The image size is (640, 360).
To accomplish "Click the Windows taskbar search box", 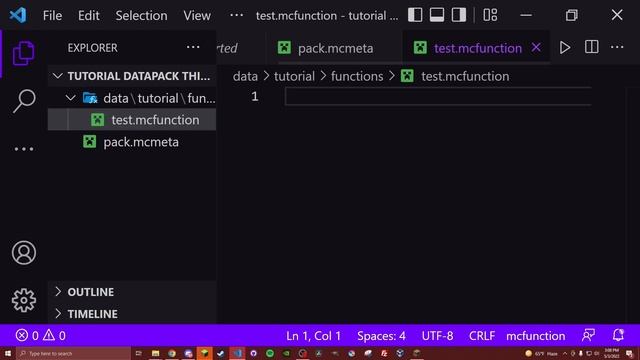I will [x=73, y=353].
